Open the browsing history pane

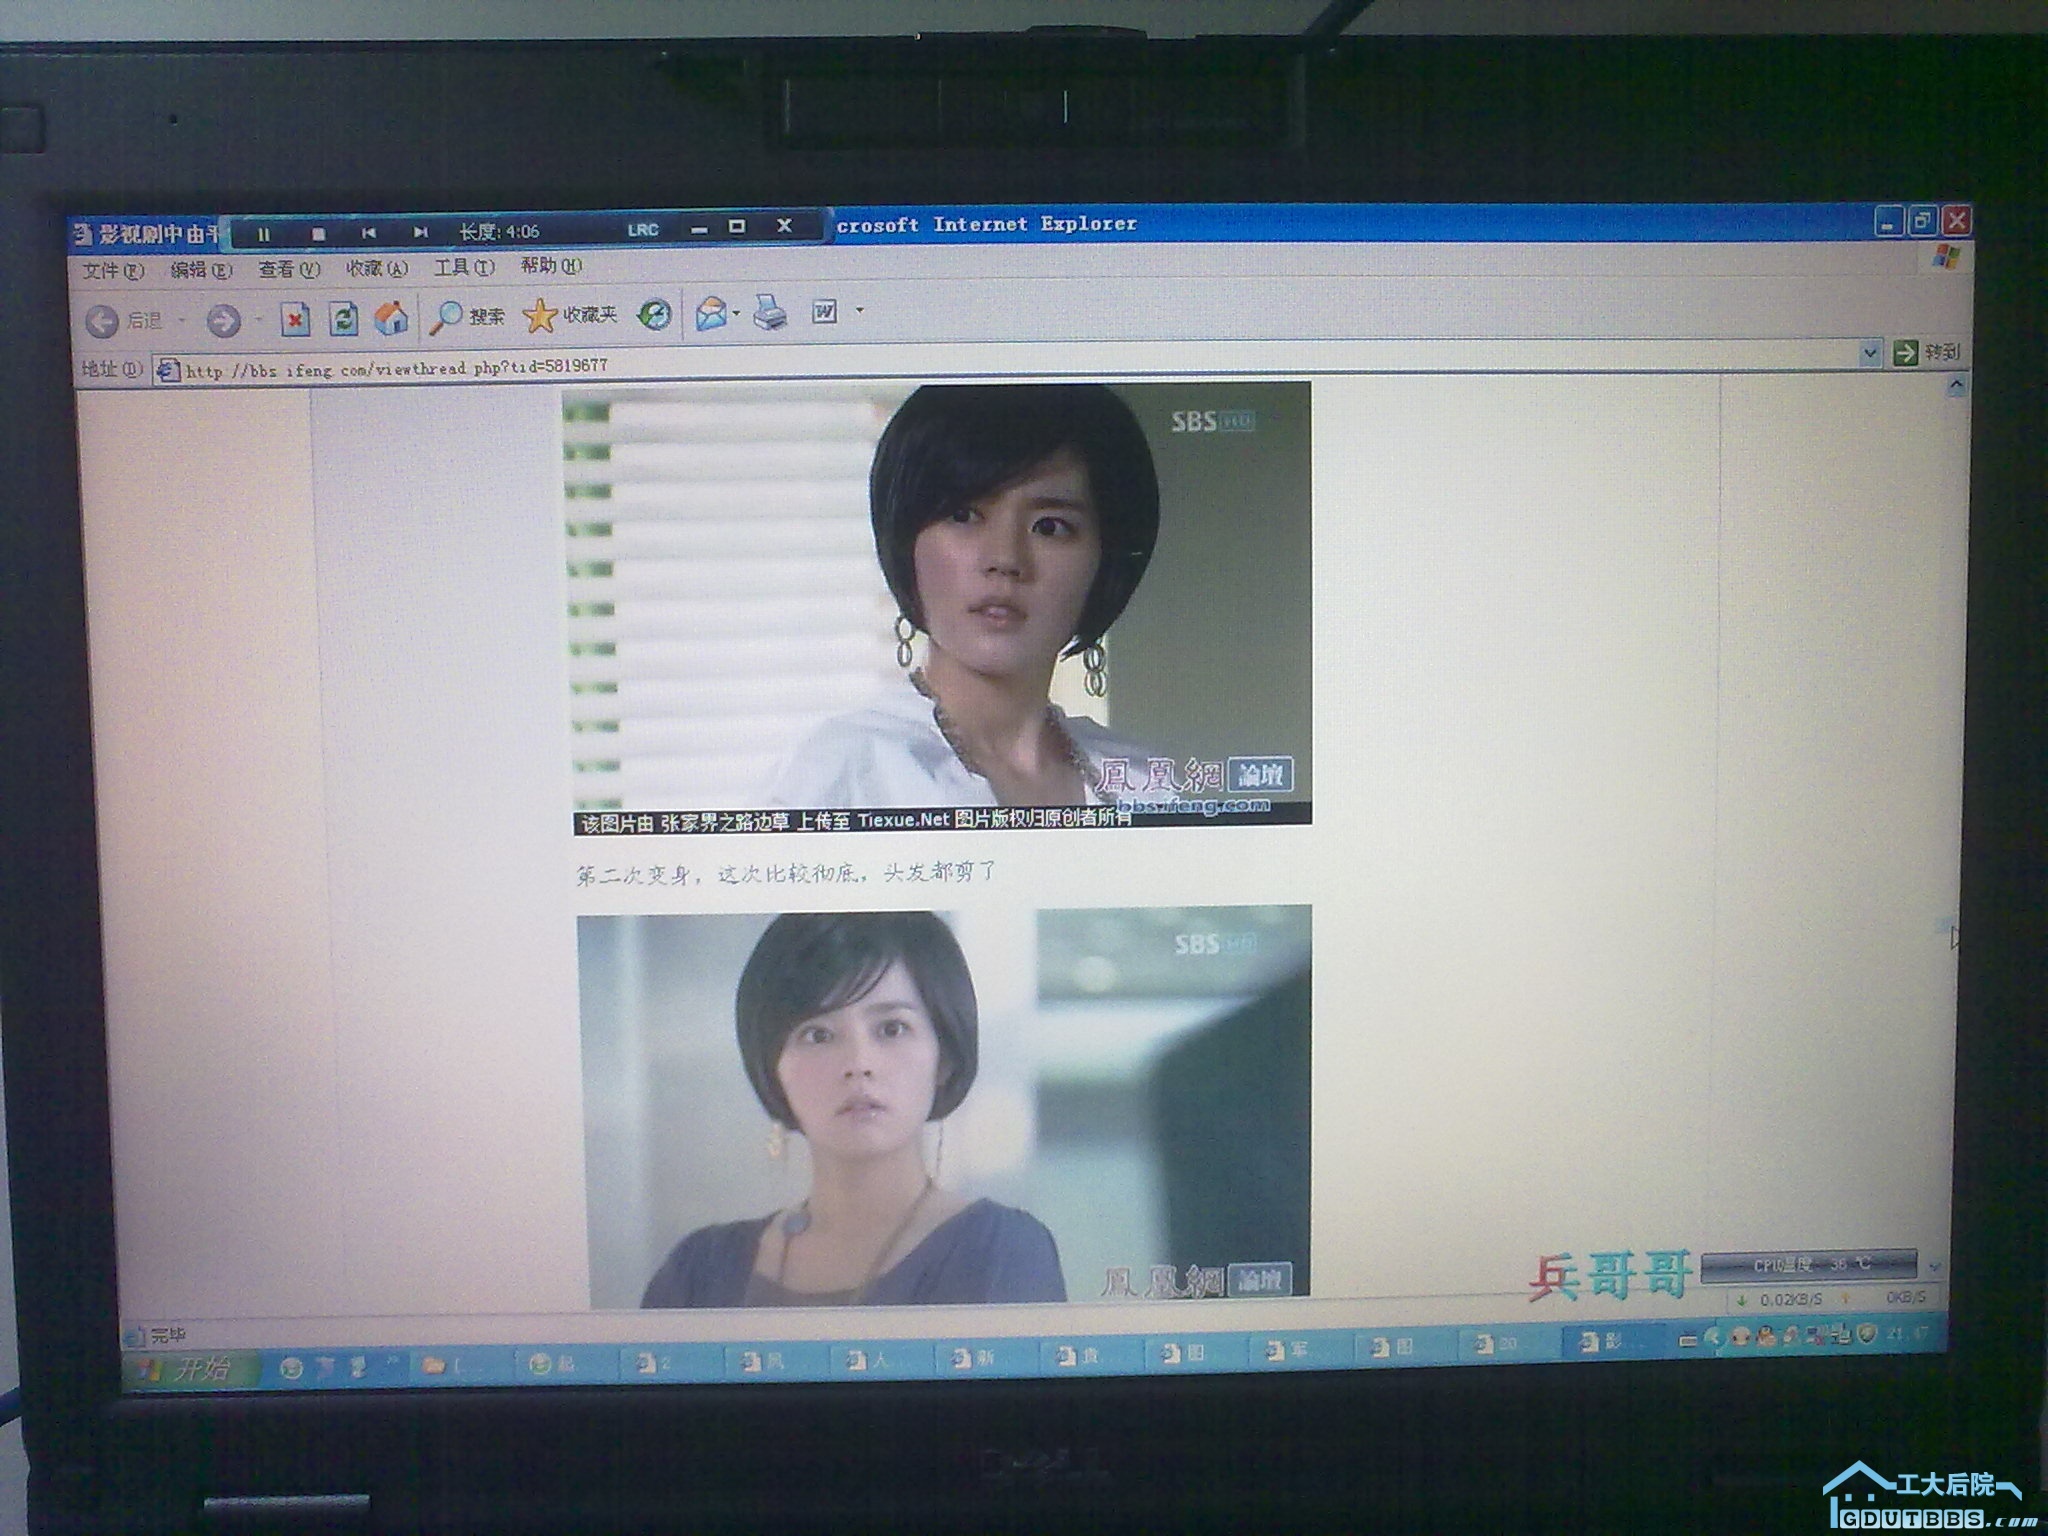655,314
